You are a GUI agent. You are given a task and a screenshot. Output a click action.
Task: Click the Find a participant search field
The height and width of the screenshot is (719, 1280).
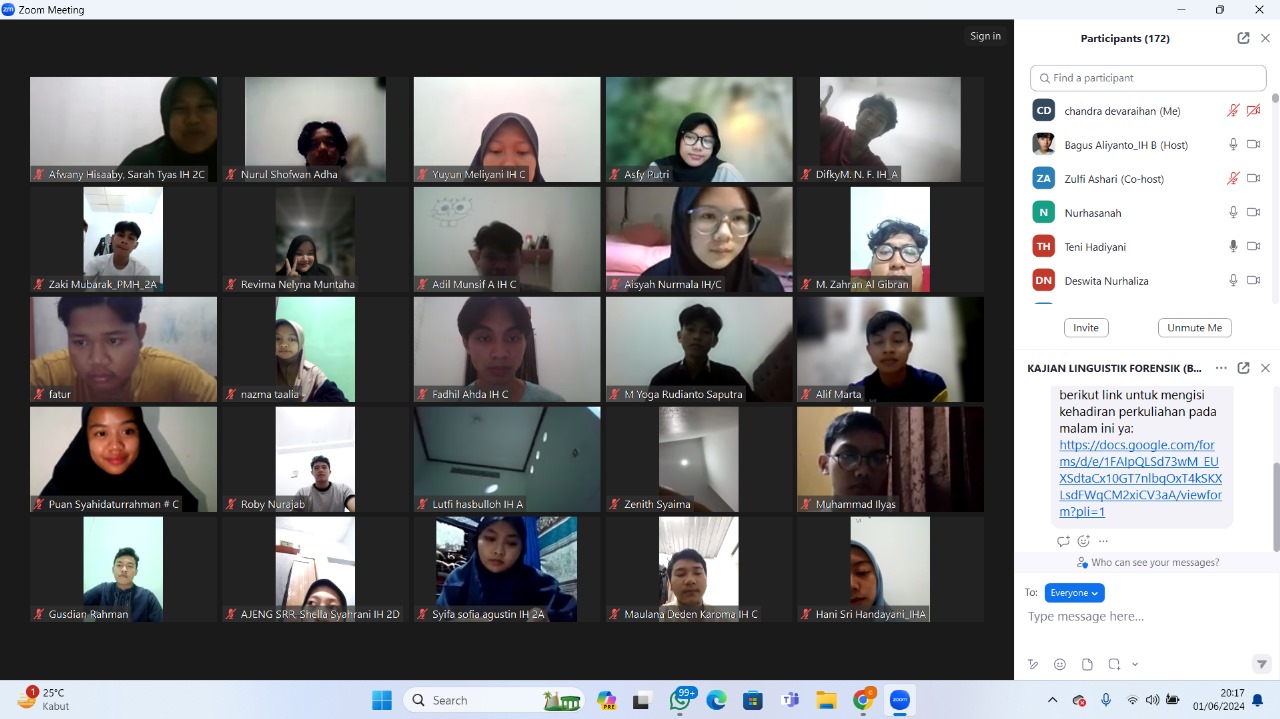click(1148, 78)
